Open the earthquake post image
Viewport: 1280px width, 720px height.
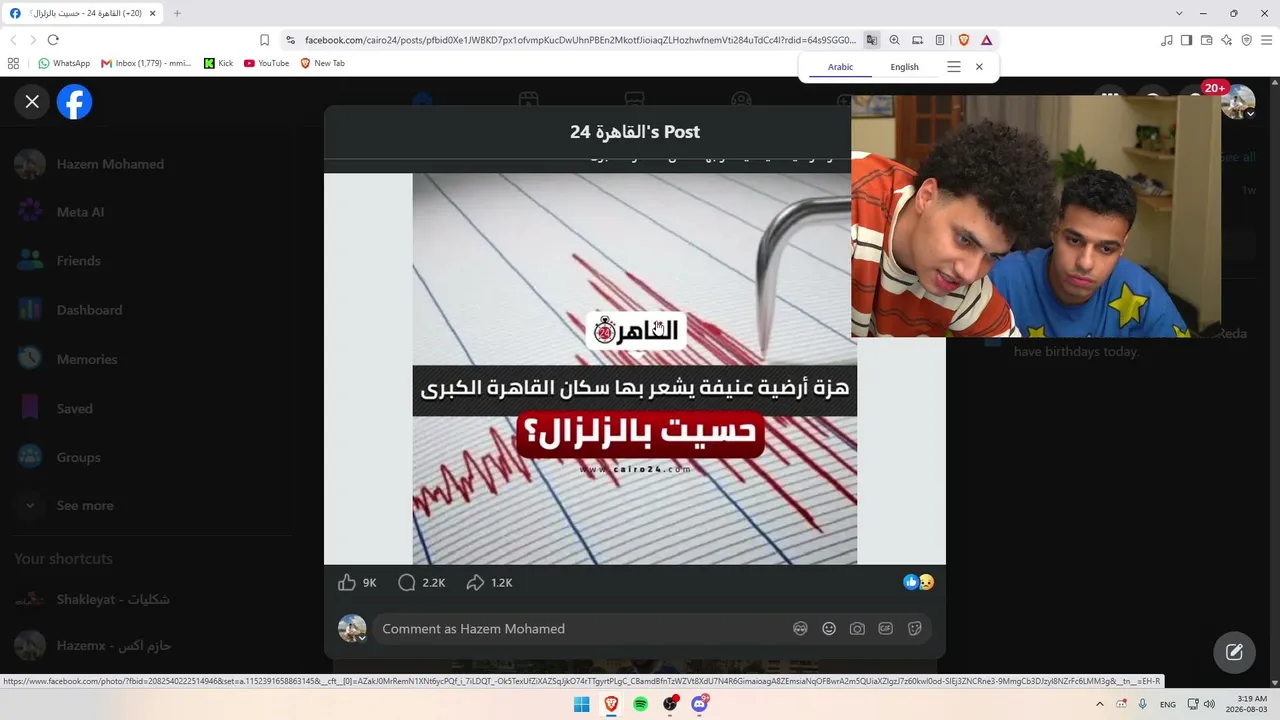pyautogui.click(x=635, y=369)
